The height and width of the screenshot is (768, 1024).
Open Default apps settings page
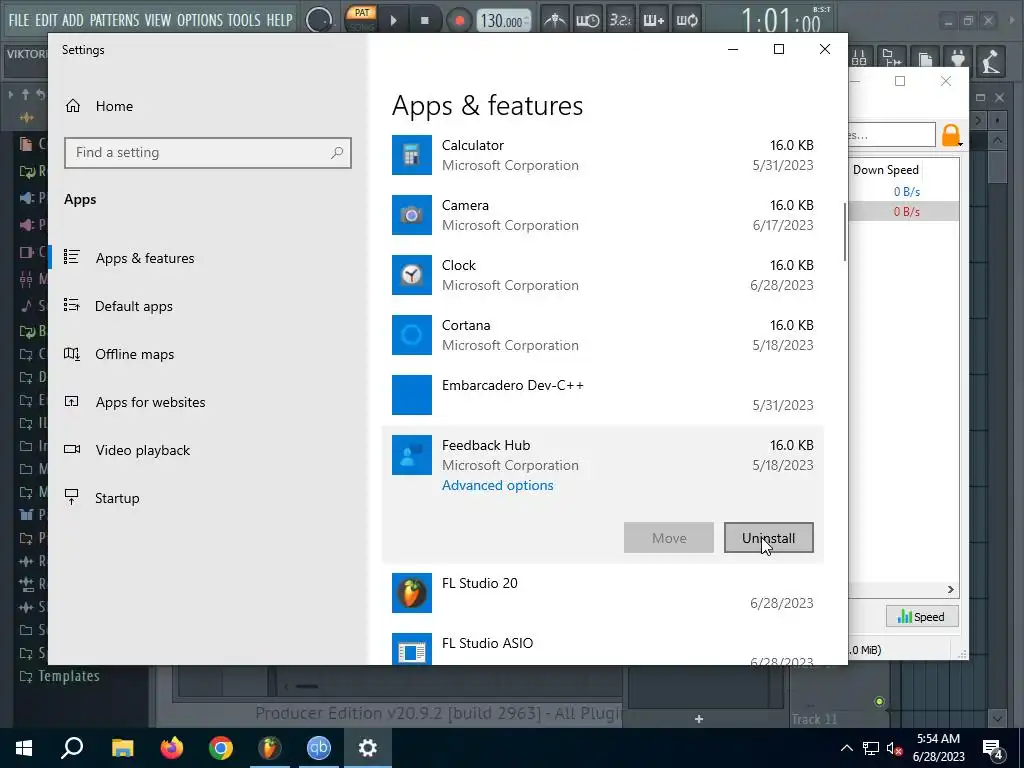(133, 306)
